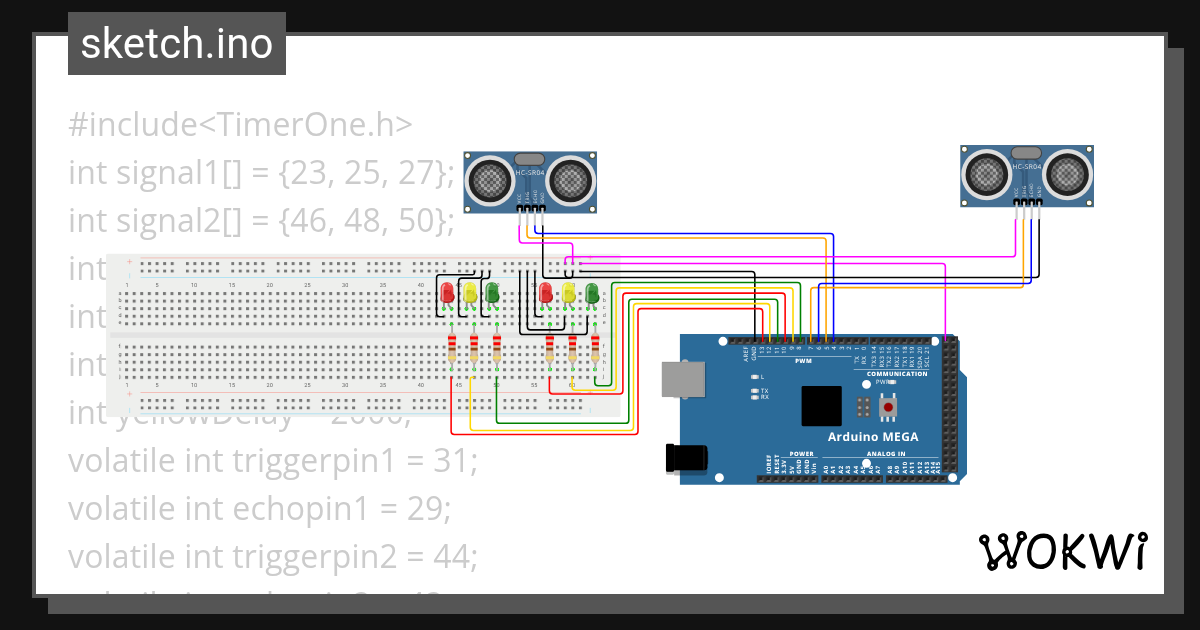
Task: Click the WOKWI logo
Action: (1063, 551)
